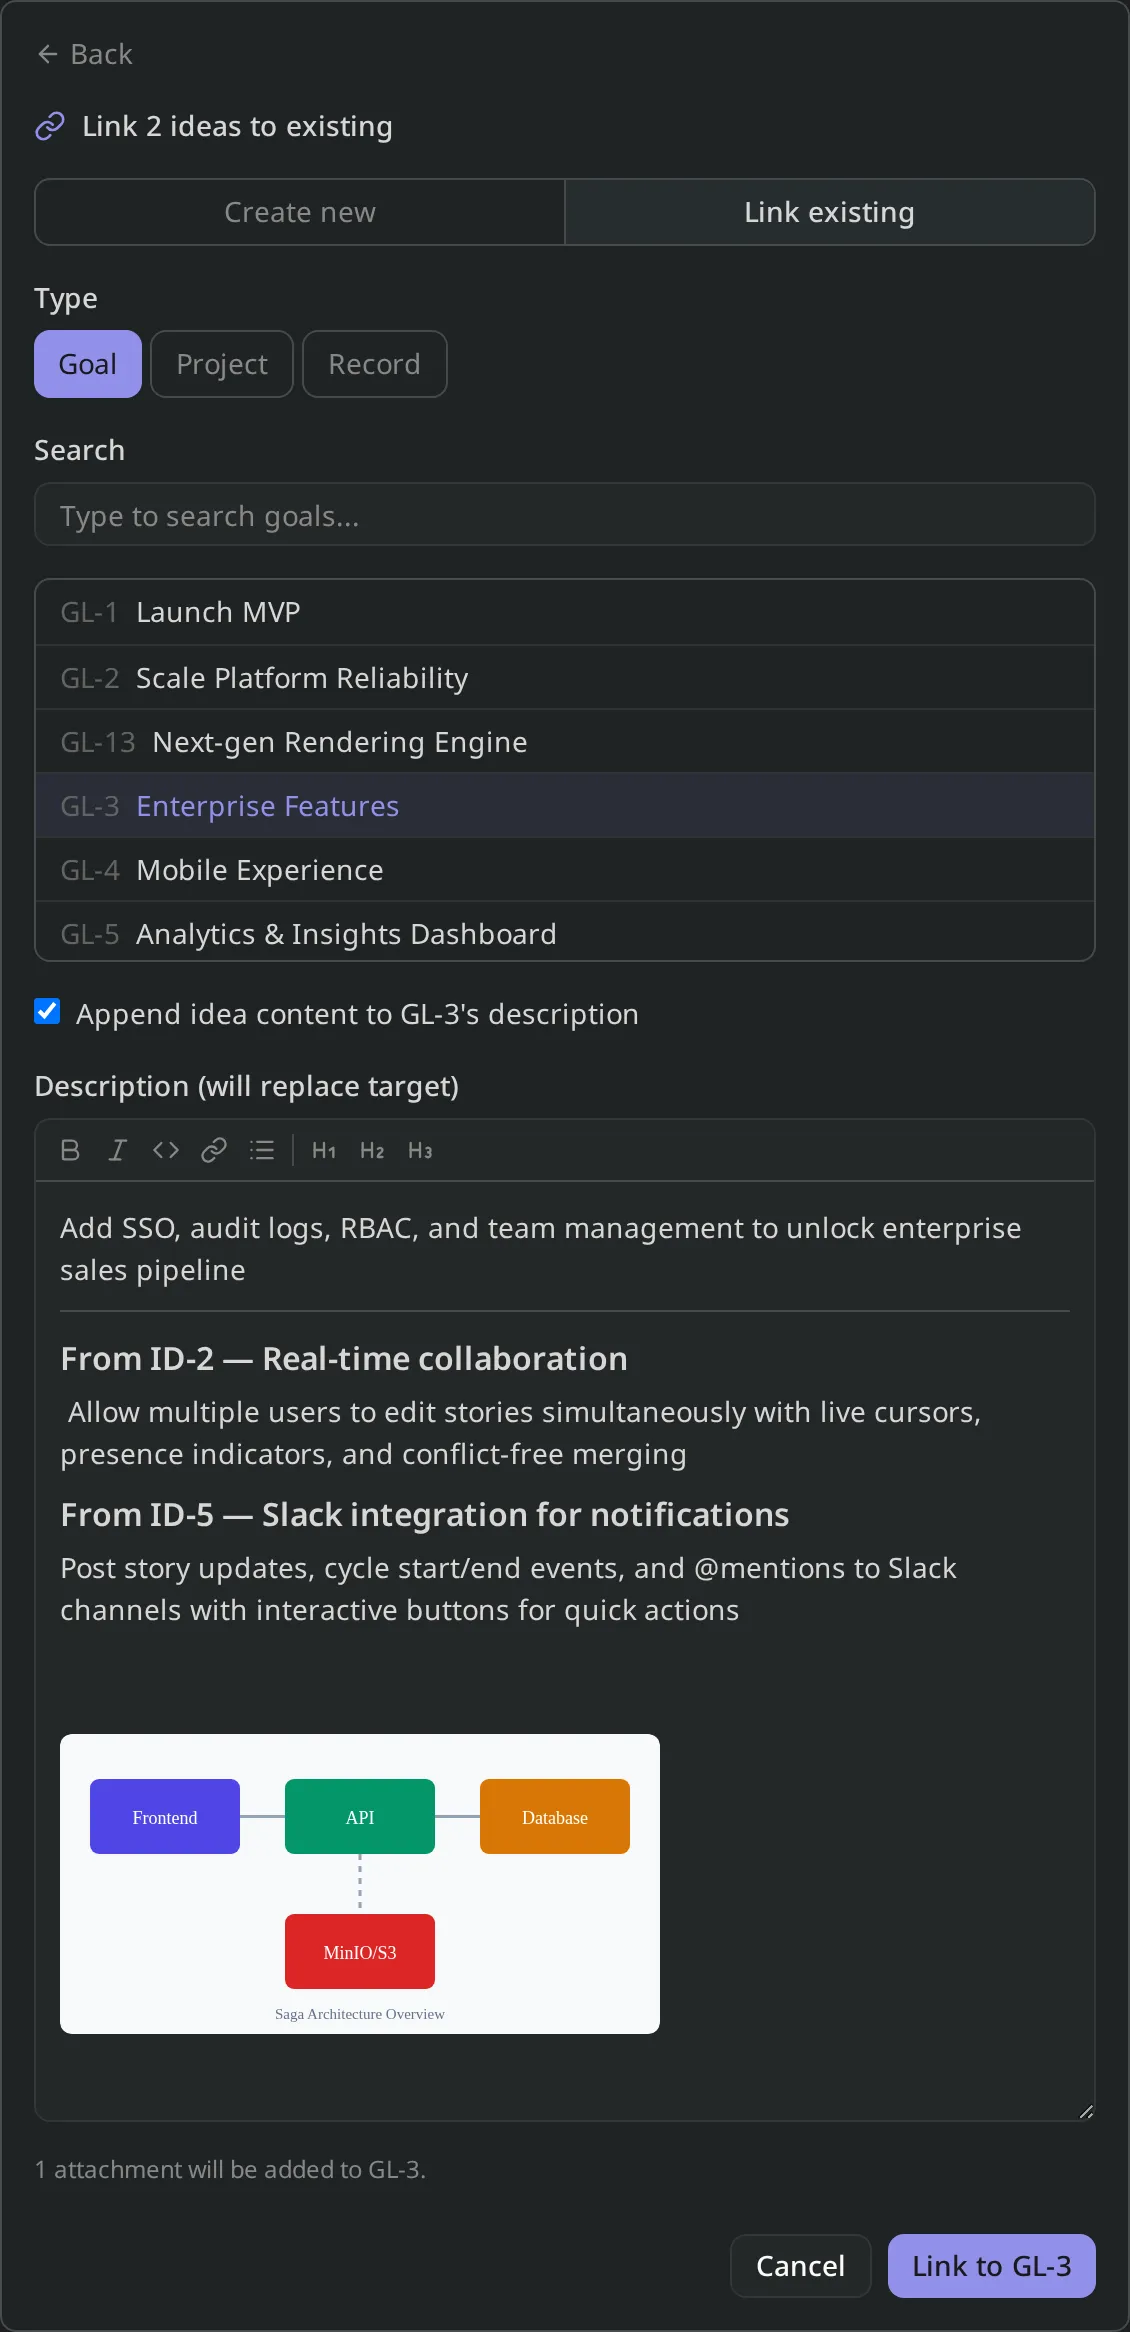The image size is (1130, 2332).
Task: Uncheck Append idea content checkbox
Action: [x=47, y=1012]
